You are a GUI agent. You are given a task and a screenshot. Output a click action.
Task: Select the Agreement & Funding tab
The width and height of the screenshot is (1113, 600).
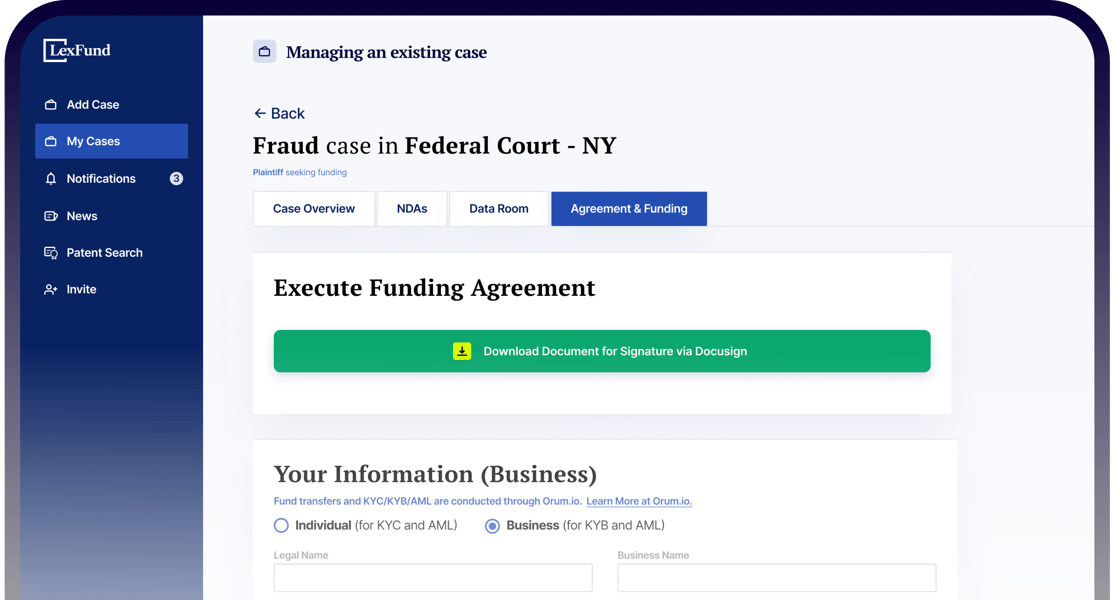[x=629, y=209]
